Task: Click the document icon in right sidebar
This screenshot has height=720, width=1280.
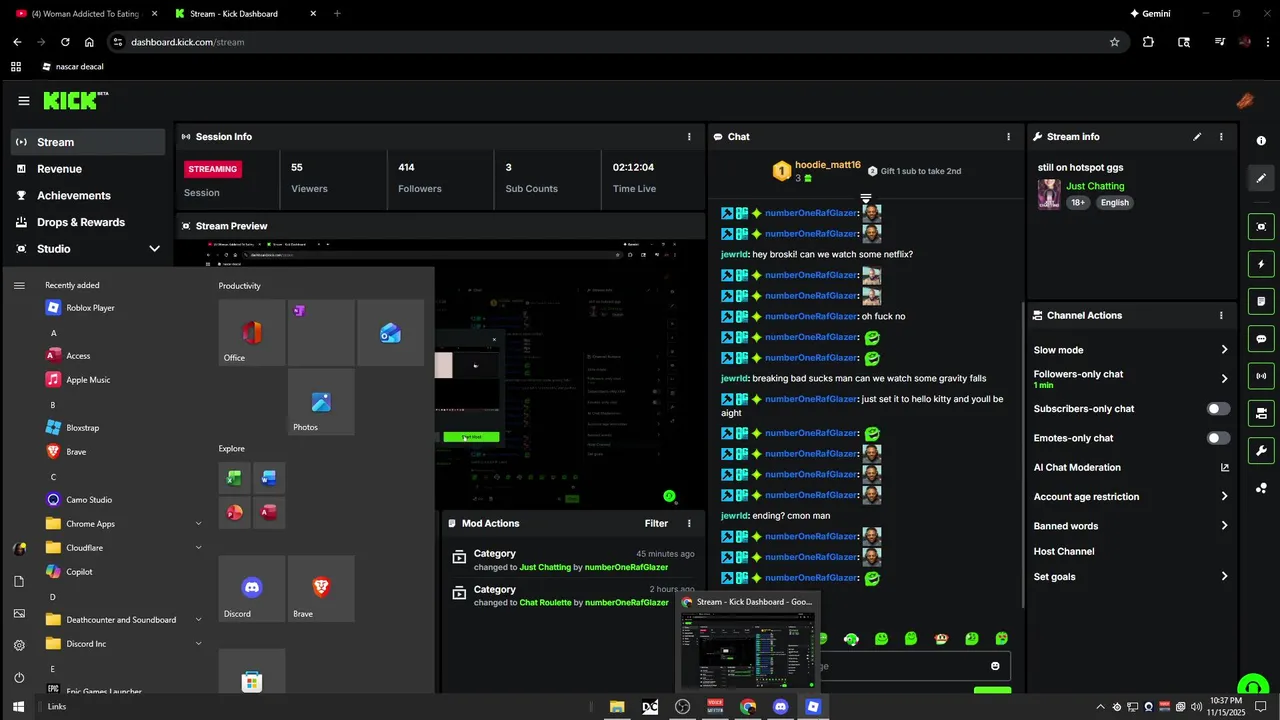Action: coord(1261,302)
